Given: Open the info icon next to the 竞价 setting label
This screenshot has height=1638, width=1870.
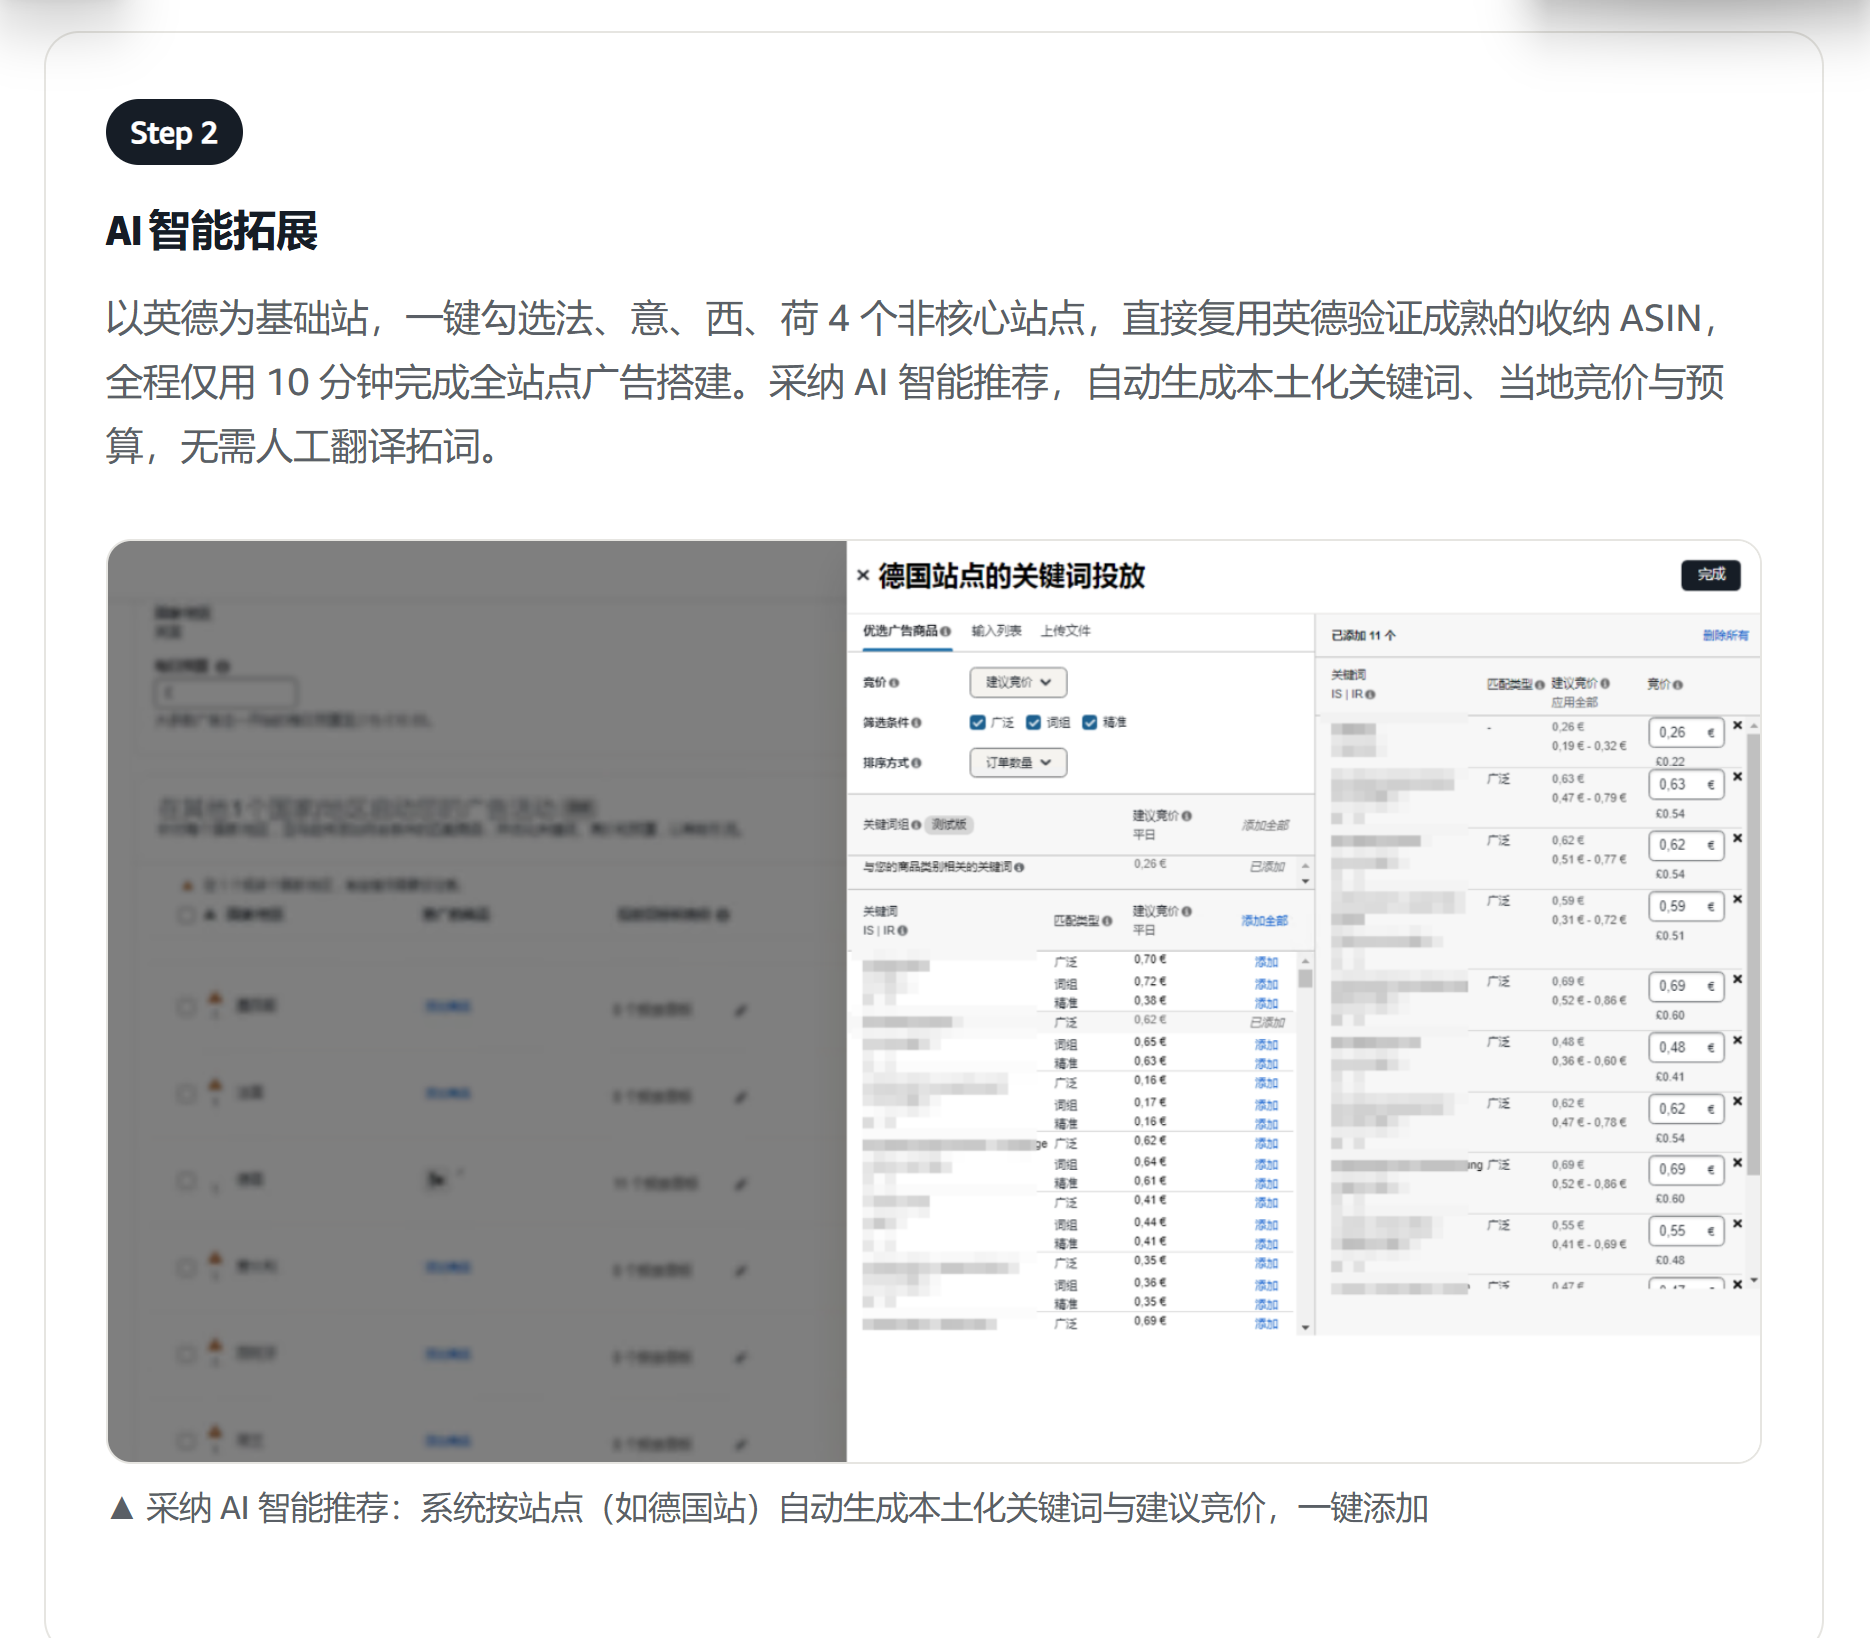Looking at the screenshot, I should pos(894,683).
